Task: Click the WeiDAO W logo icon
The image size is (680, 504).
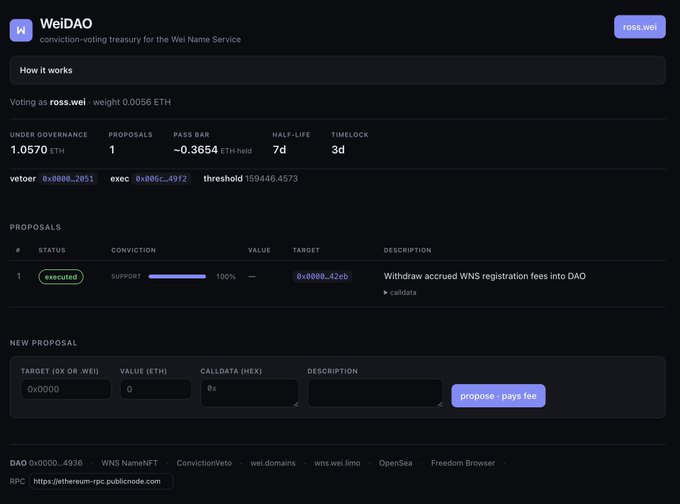Action: pos(21,30)
